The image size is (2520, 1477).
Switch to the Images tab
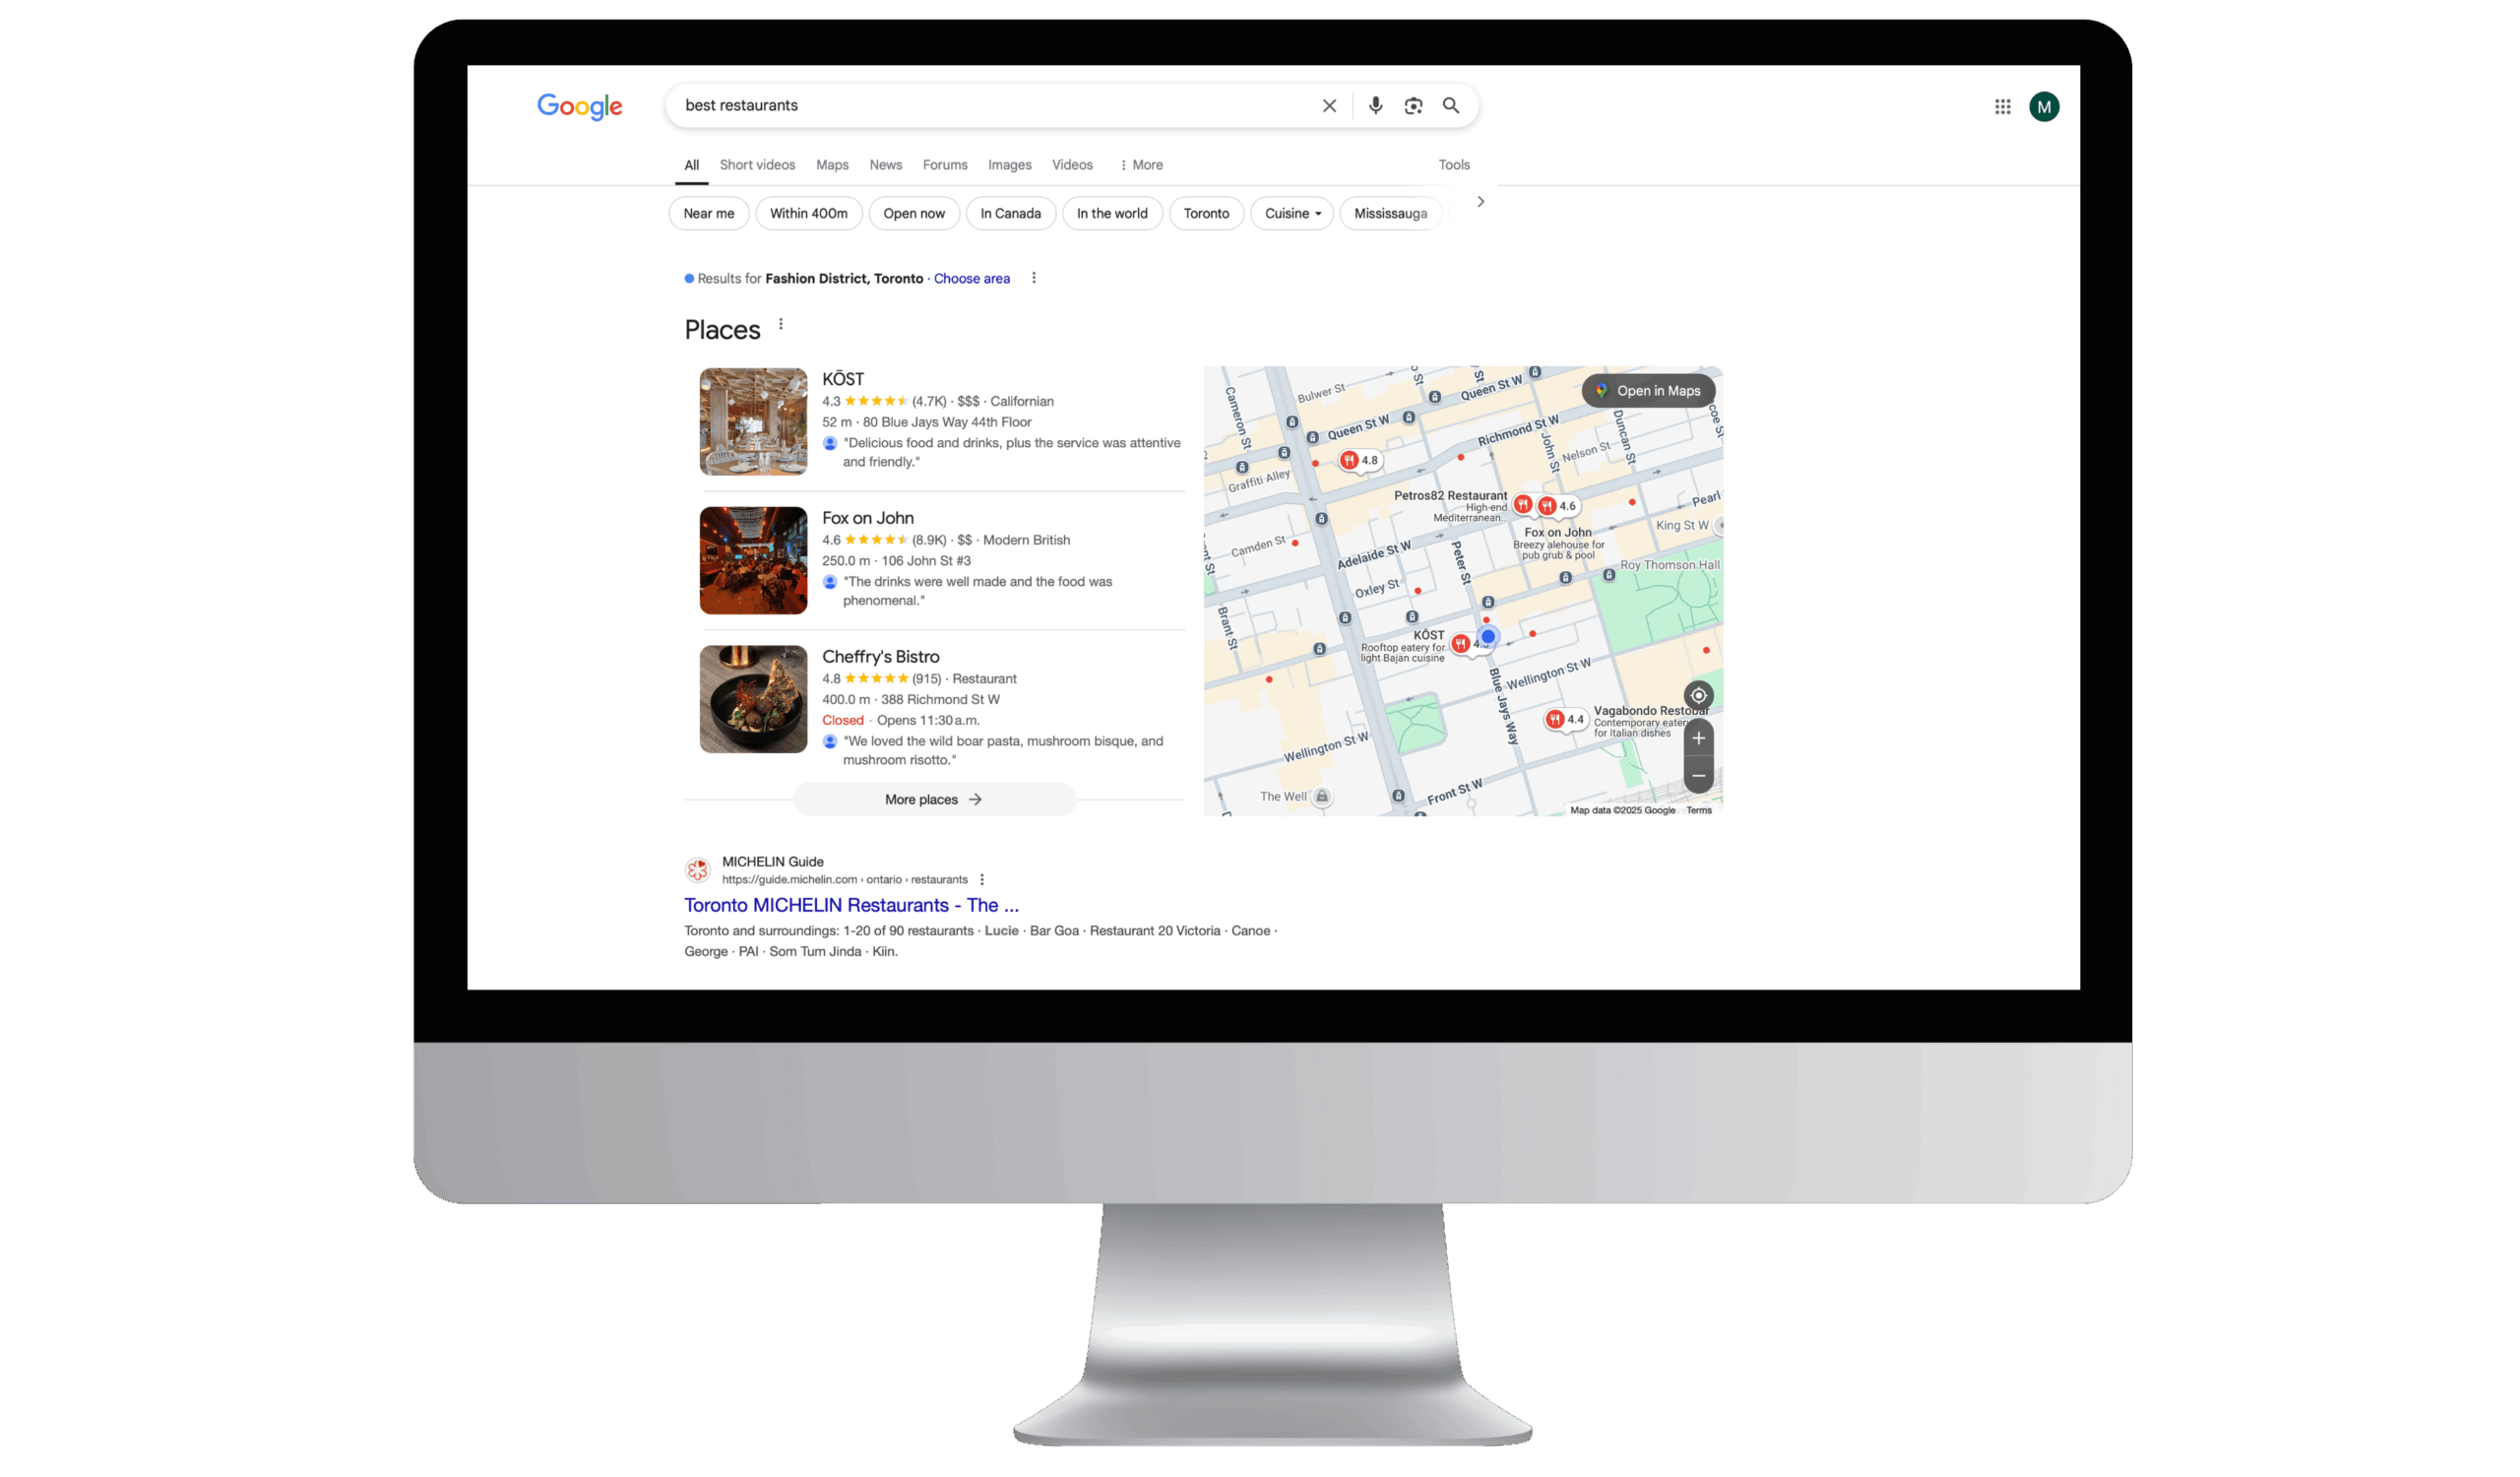click(x=1009, y=165)
